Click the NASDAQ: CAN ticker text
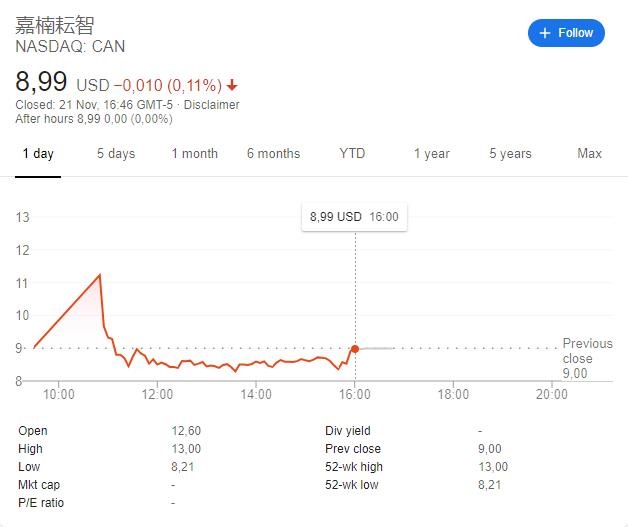Viewport: 628px width, 527px height. 70,46
